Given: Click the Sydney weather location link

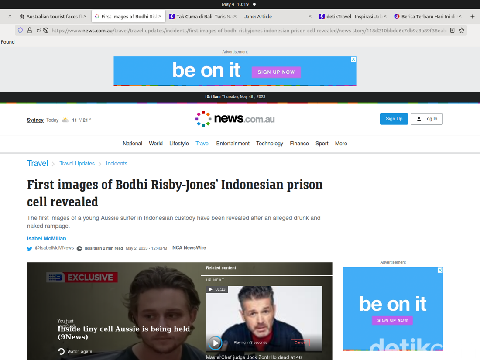Looking at the screenshot, I should (35, 120).
